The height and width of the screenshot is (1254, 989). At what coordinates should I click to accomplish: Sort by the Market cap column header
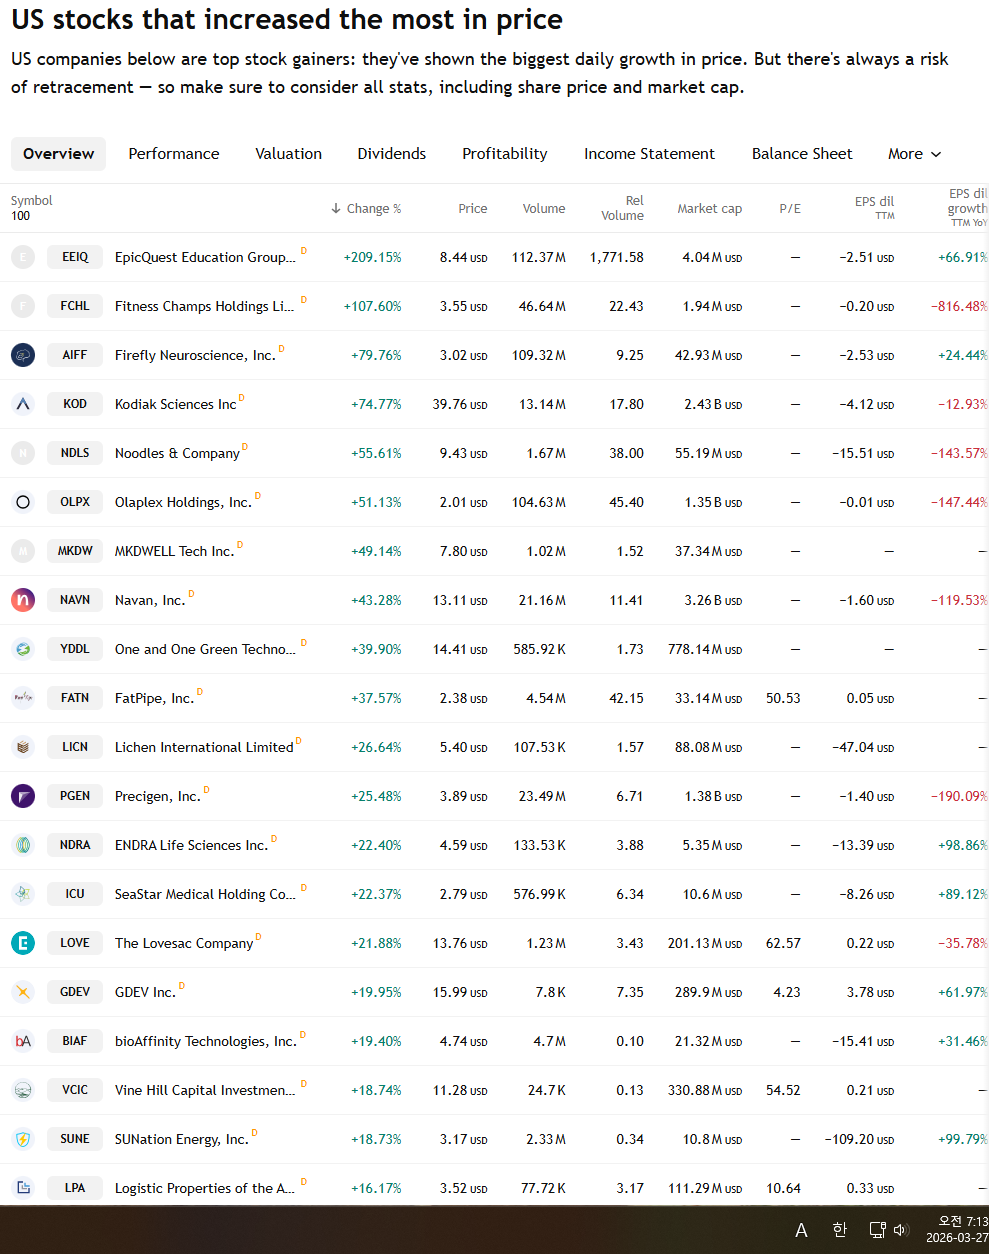tap(710, 209)
